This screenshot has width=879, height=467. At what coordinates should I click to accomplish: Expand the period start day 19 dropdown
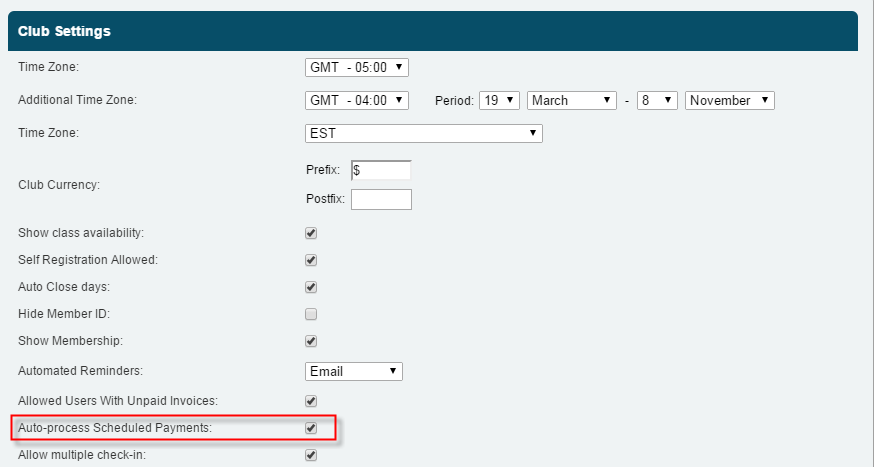click(x=499, y=100)
